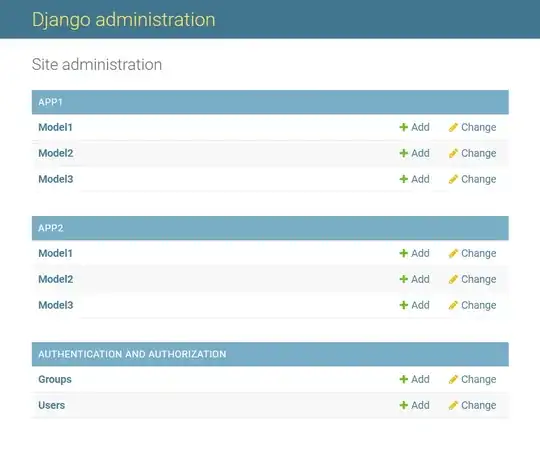Click the green plus icon for APP1 Model1

pyautogui.click(x=404, y=127)
